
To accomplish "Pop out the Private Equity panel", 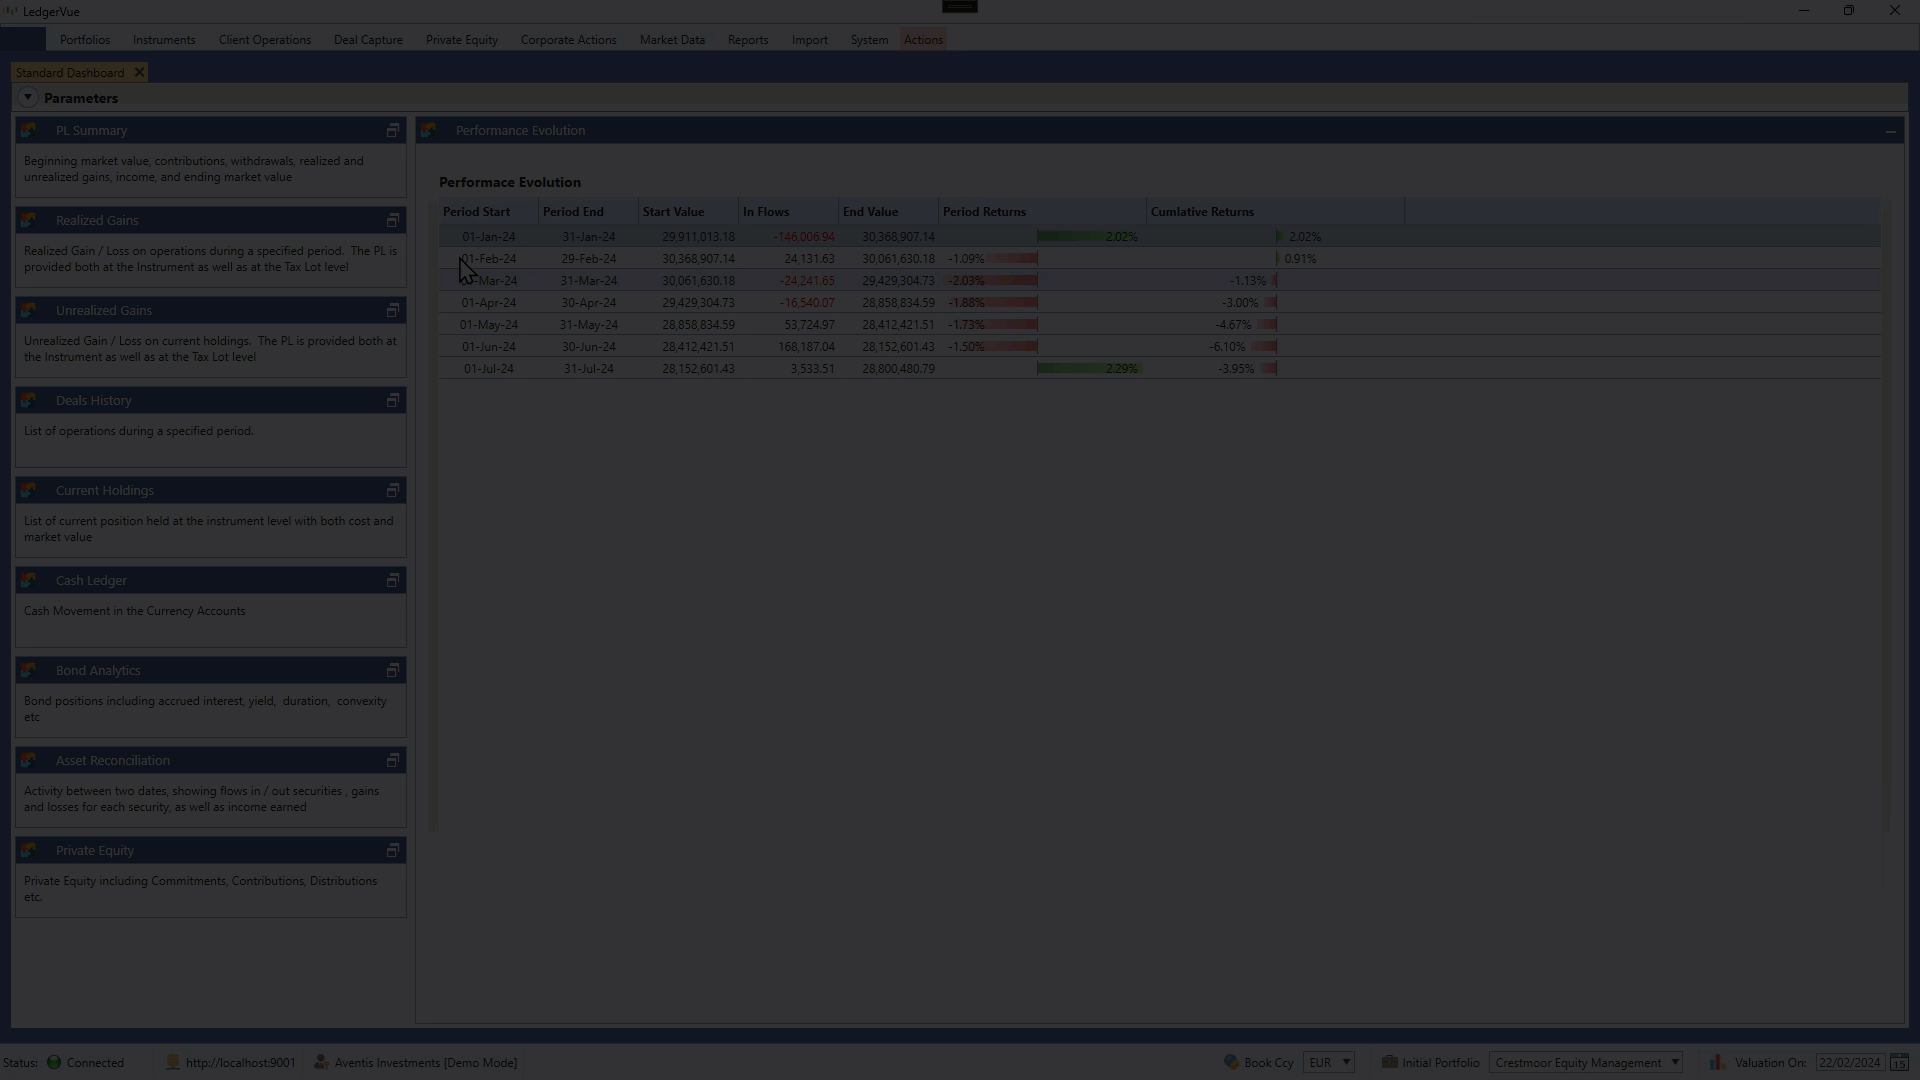I will tap(393, 851).
